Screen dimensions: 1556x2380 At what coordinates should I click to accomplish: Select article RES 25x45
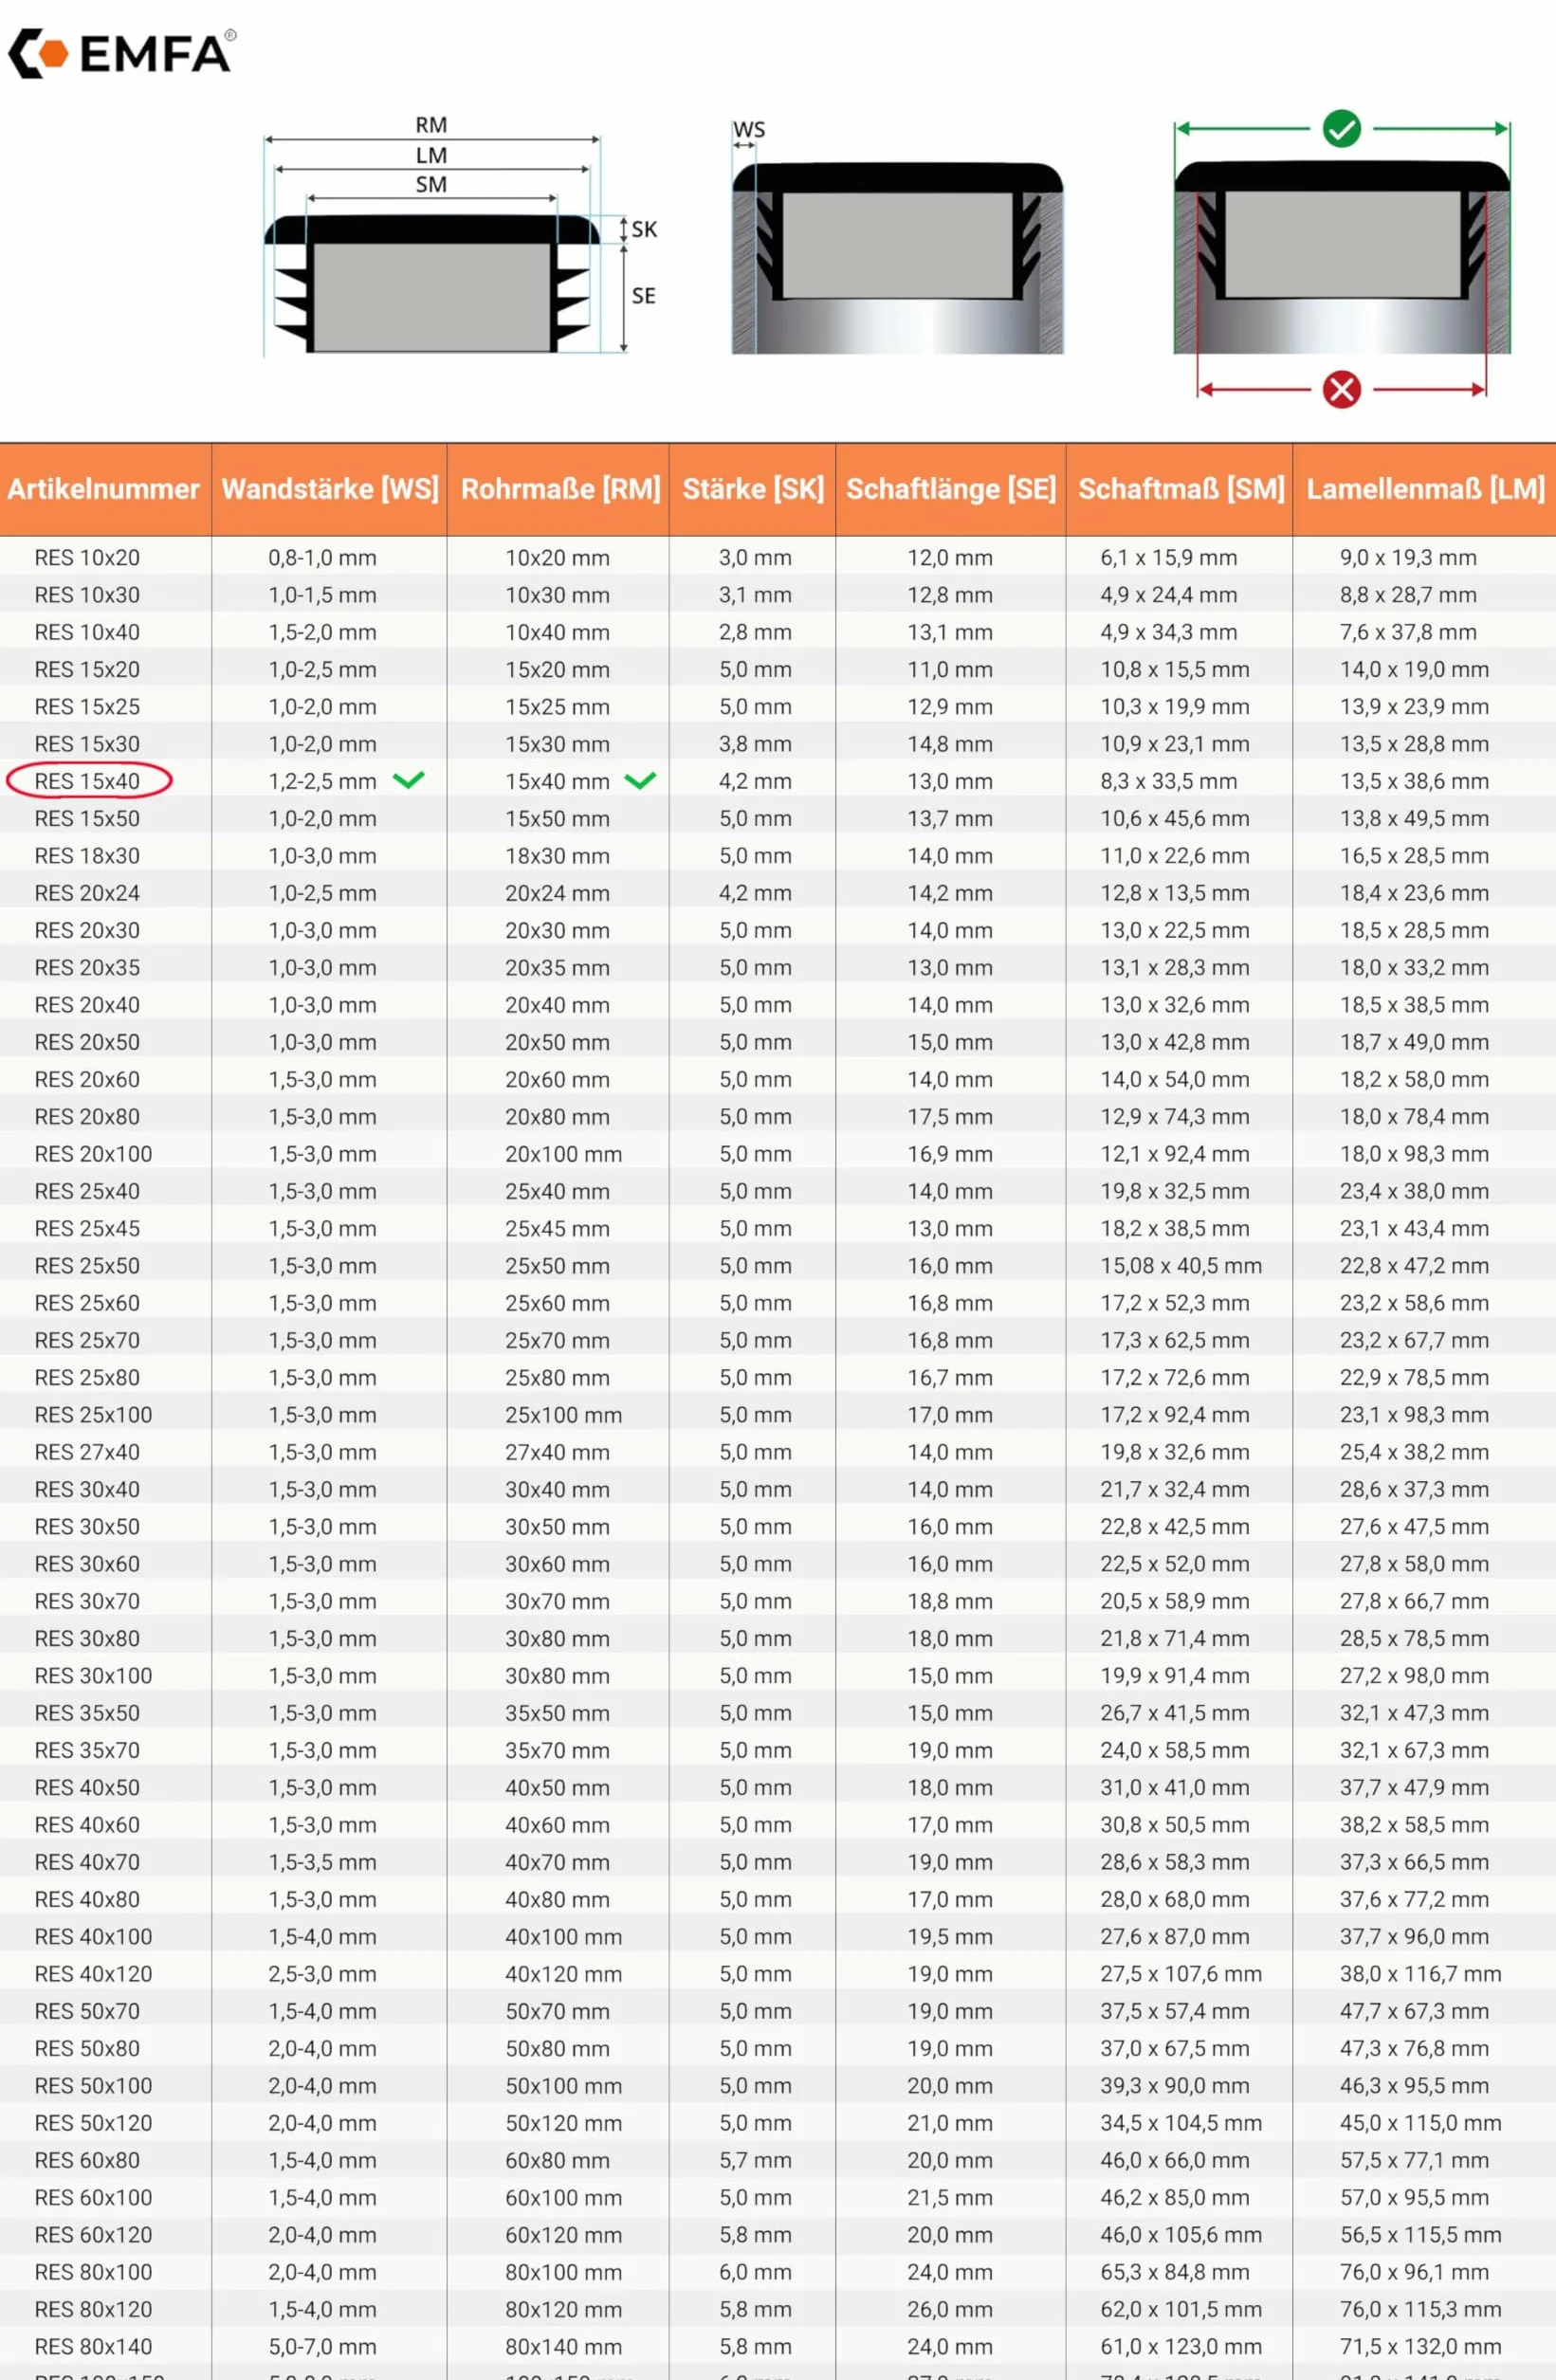87,1228
